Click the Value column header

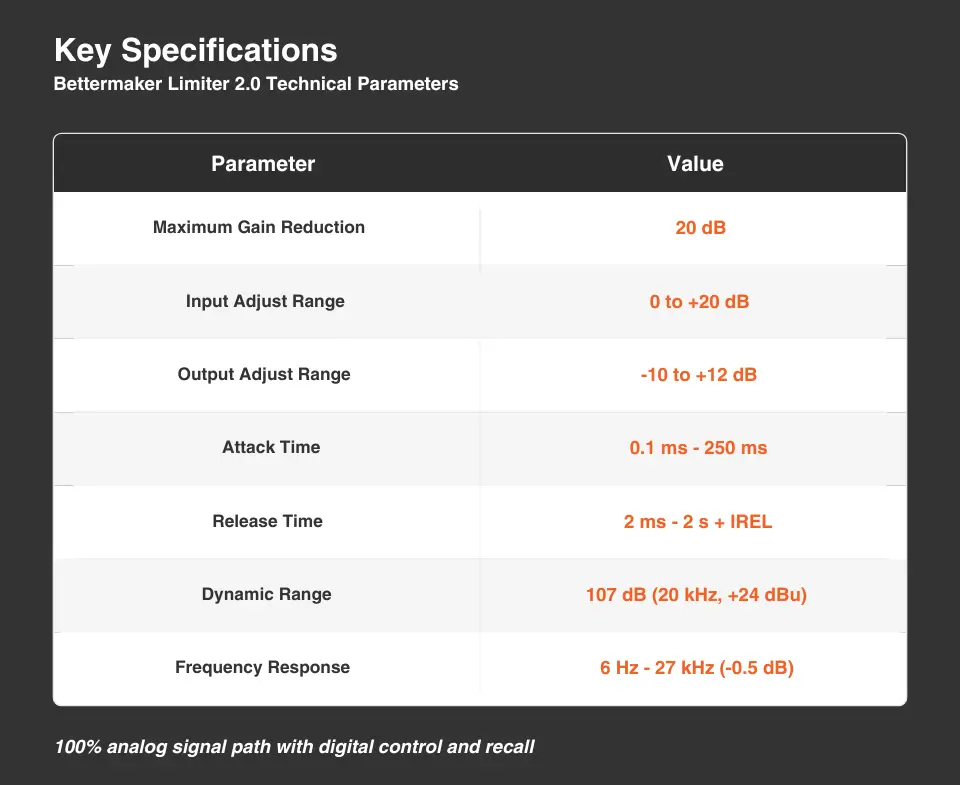(x=695, y=164)
